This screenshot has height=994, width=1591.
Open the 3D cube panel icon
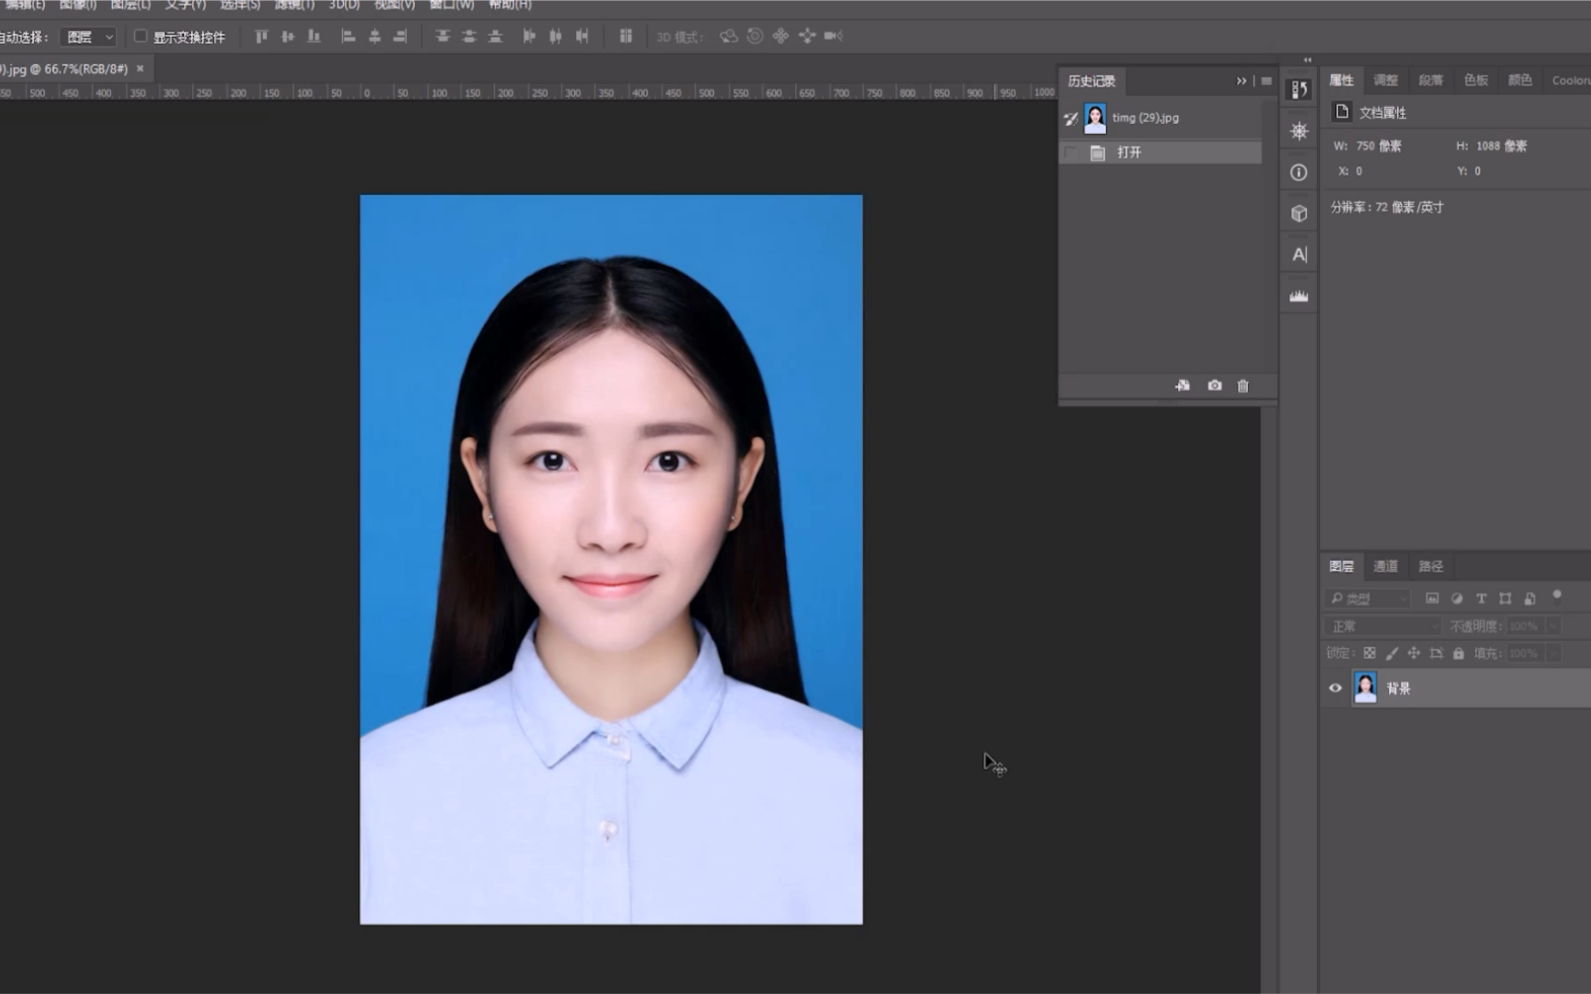click(1298, 213)
